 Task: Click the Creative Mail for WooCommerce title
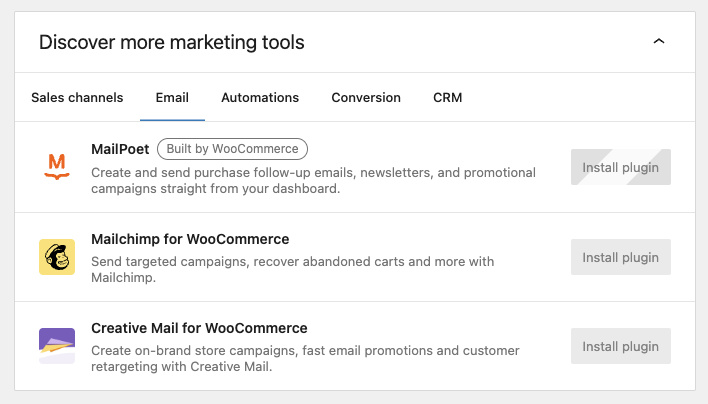[x=199, y=328]
